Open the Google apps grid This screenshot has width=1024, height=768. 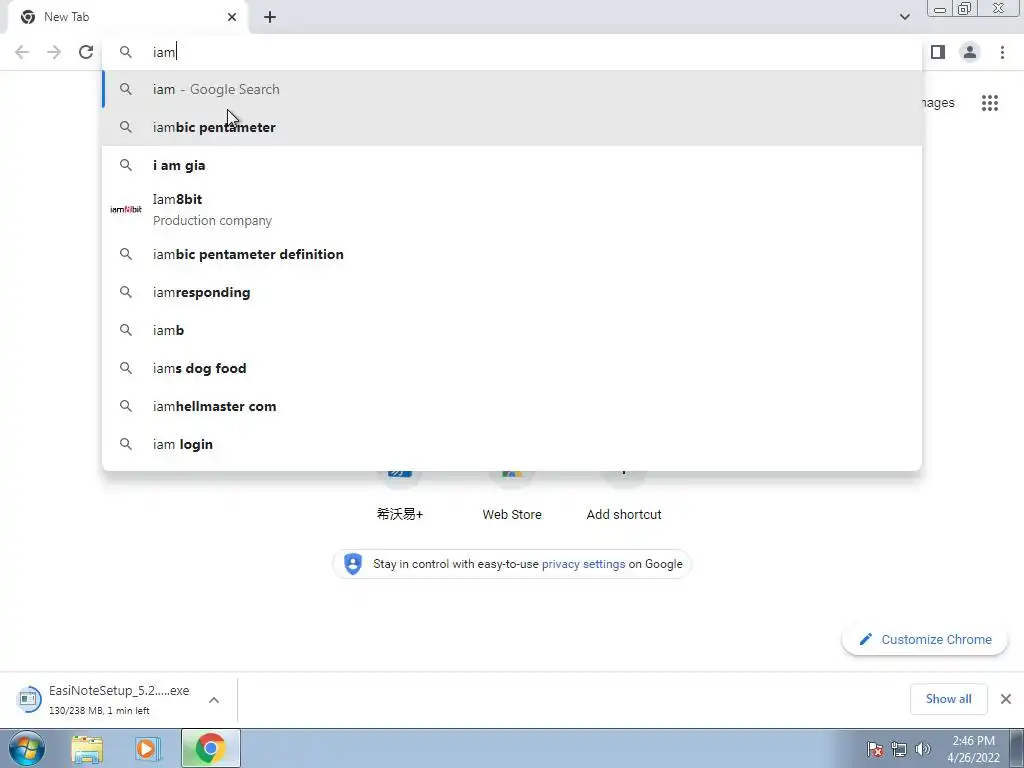989,103
